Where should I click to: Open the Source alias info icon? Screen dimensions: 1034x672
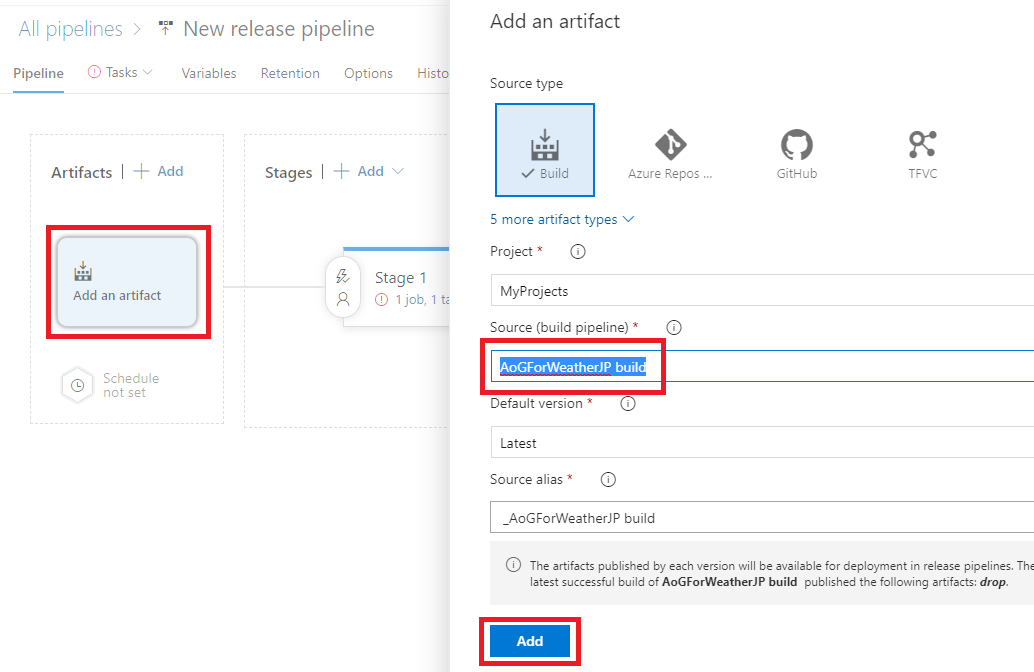click(608, 479)
